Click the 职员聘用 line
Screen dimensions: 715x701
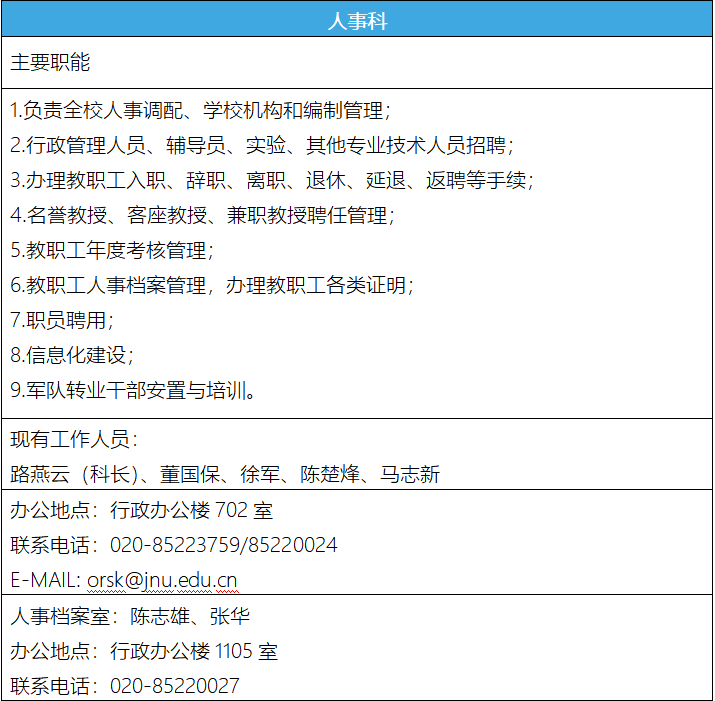(62, 320)
